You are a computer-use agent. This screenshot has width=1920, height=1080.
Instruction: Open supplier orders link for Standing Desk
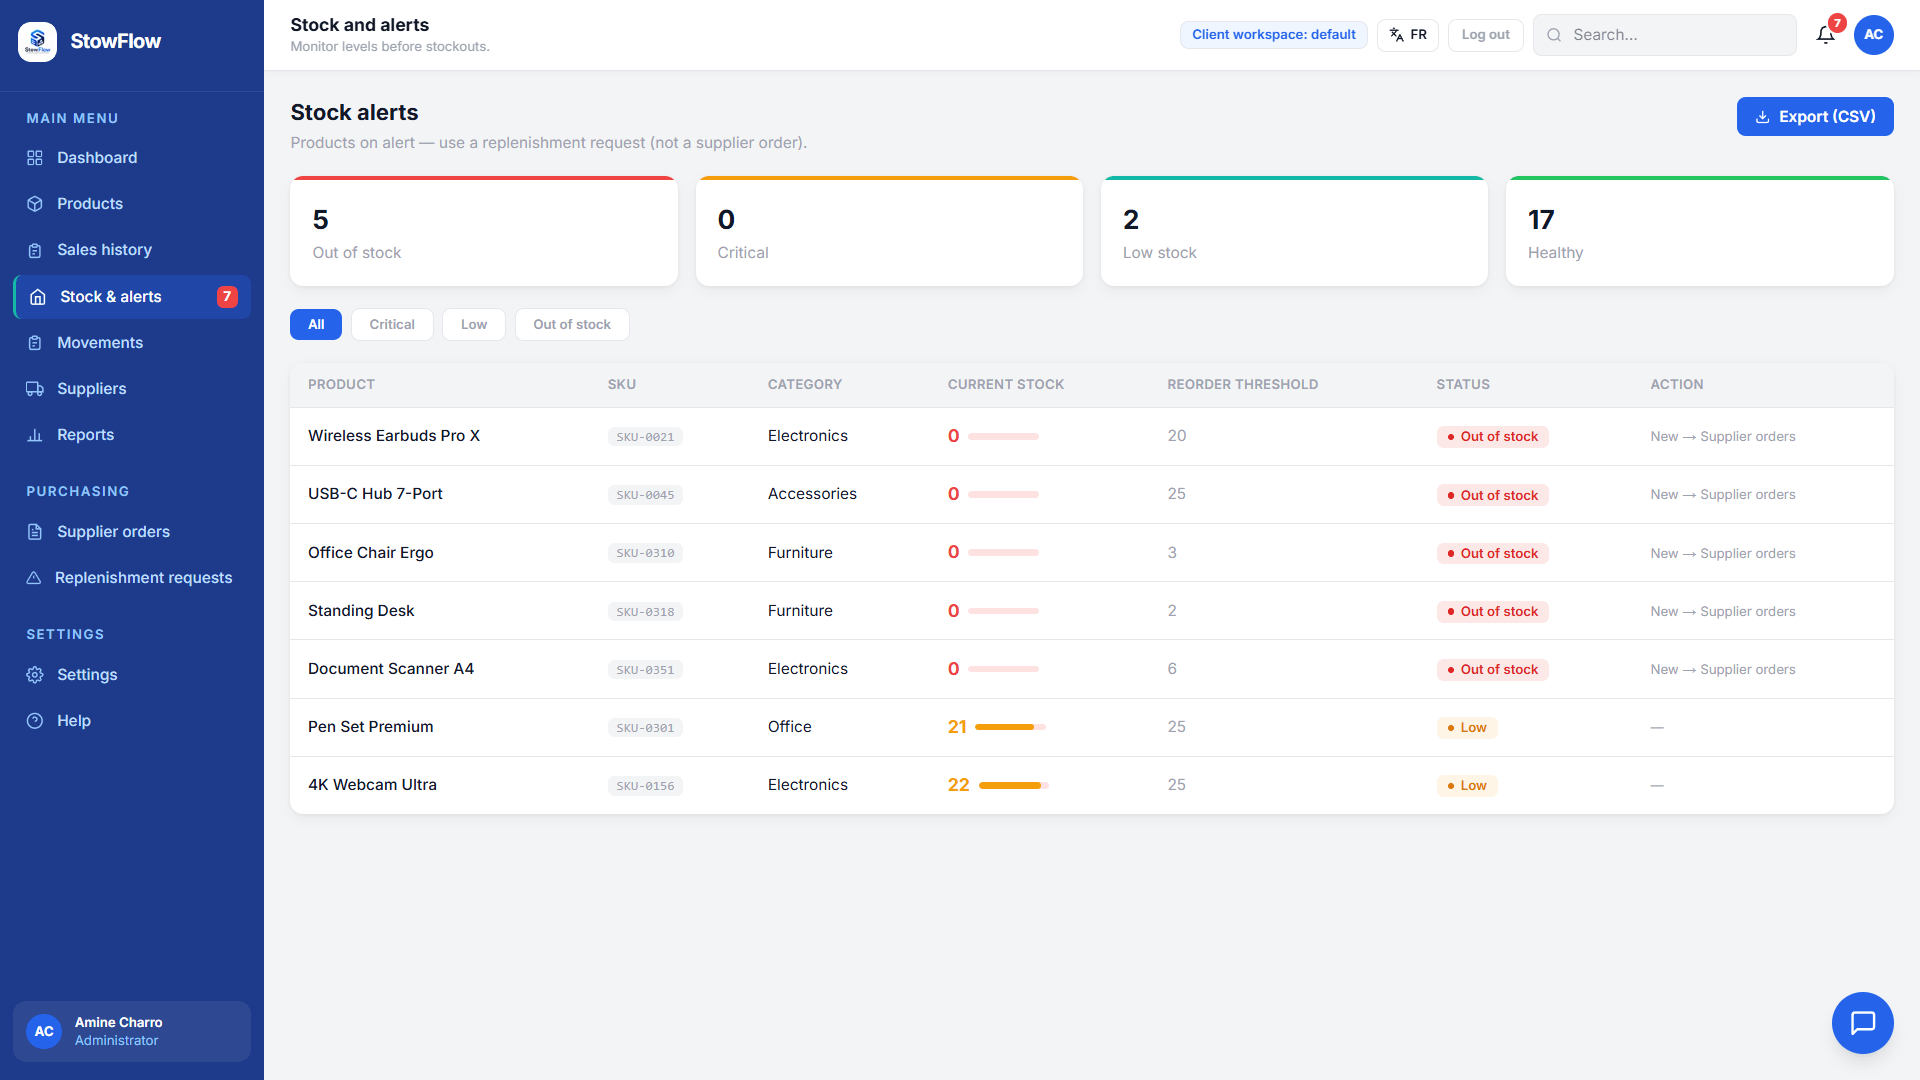pyautogui.click(x=1722, y=612)
